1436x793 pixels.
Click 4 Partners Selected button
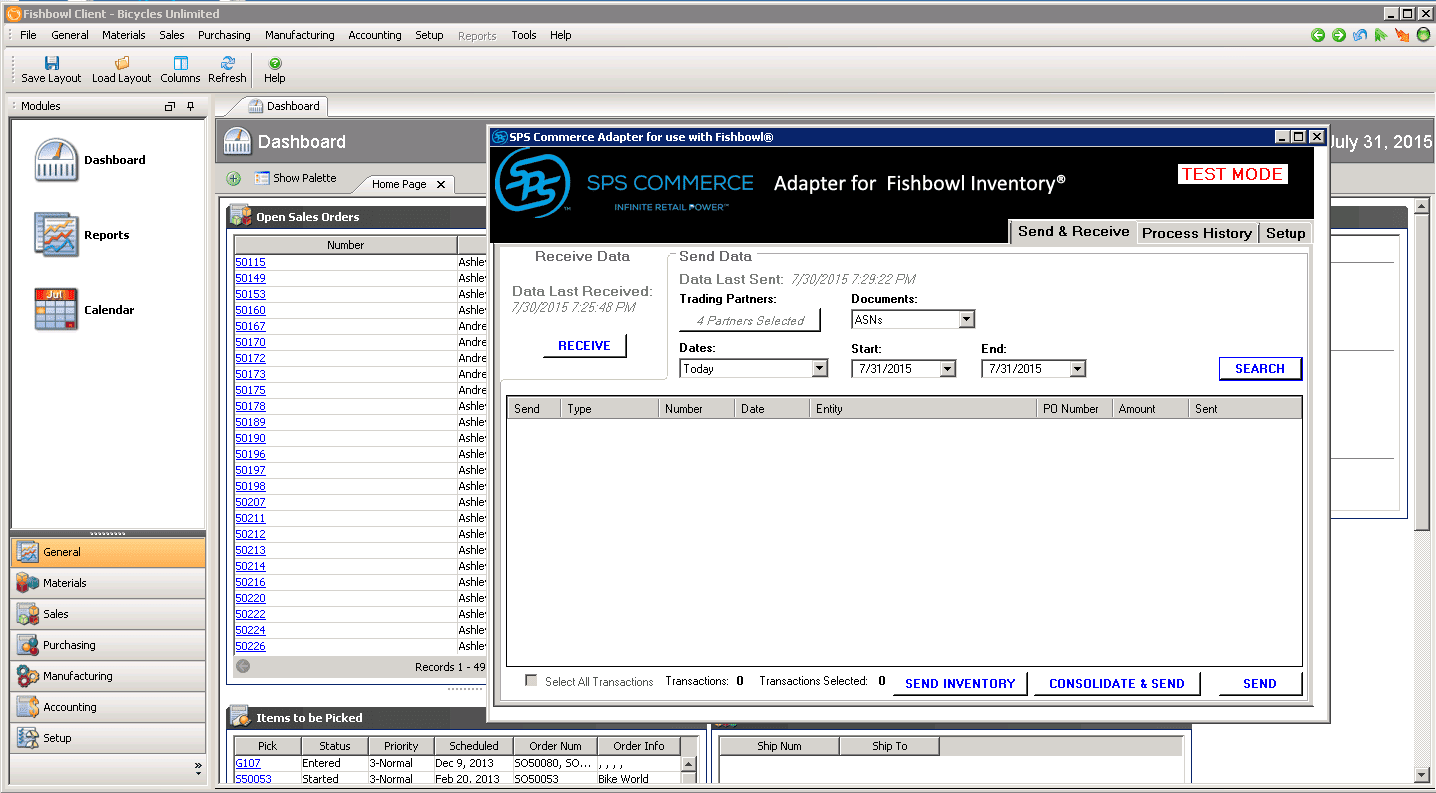[750, 320]
